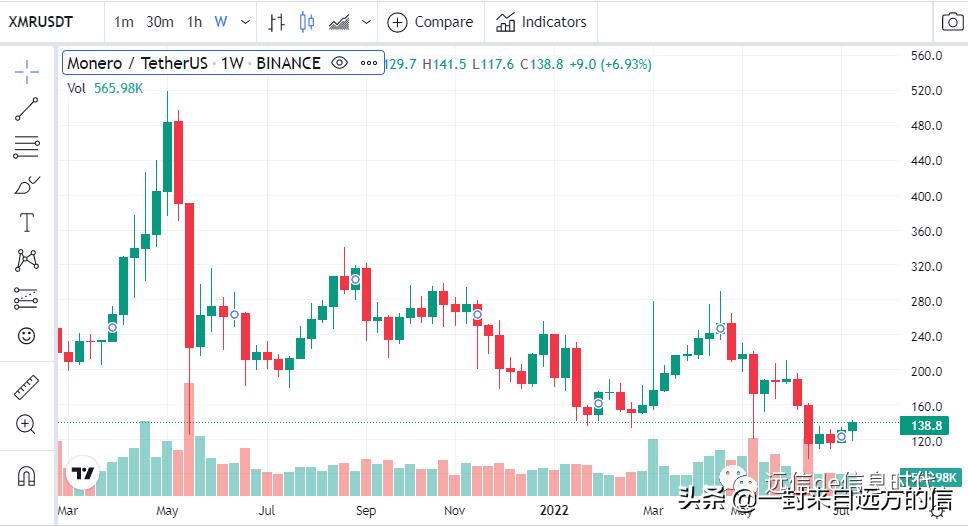
Task: Switch to the 30m timeframe
Action: tap(159, 22)
